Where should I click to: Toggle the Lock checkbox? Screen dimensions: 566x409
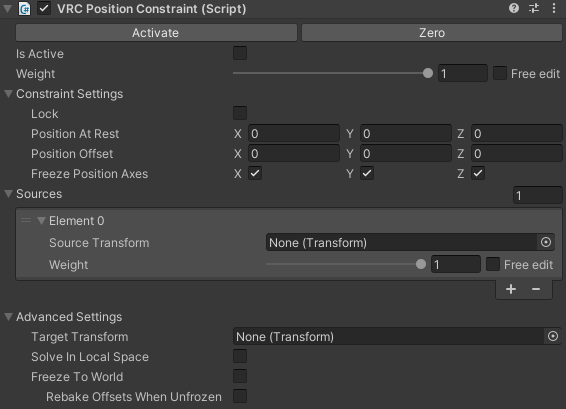[x=240, y=113]
